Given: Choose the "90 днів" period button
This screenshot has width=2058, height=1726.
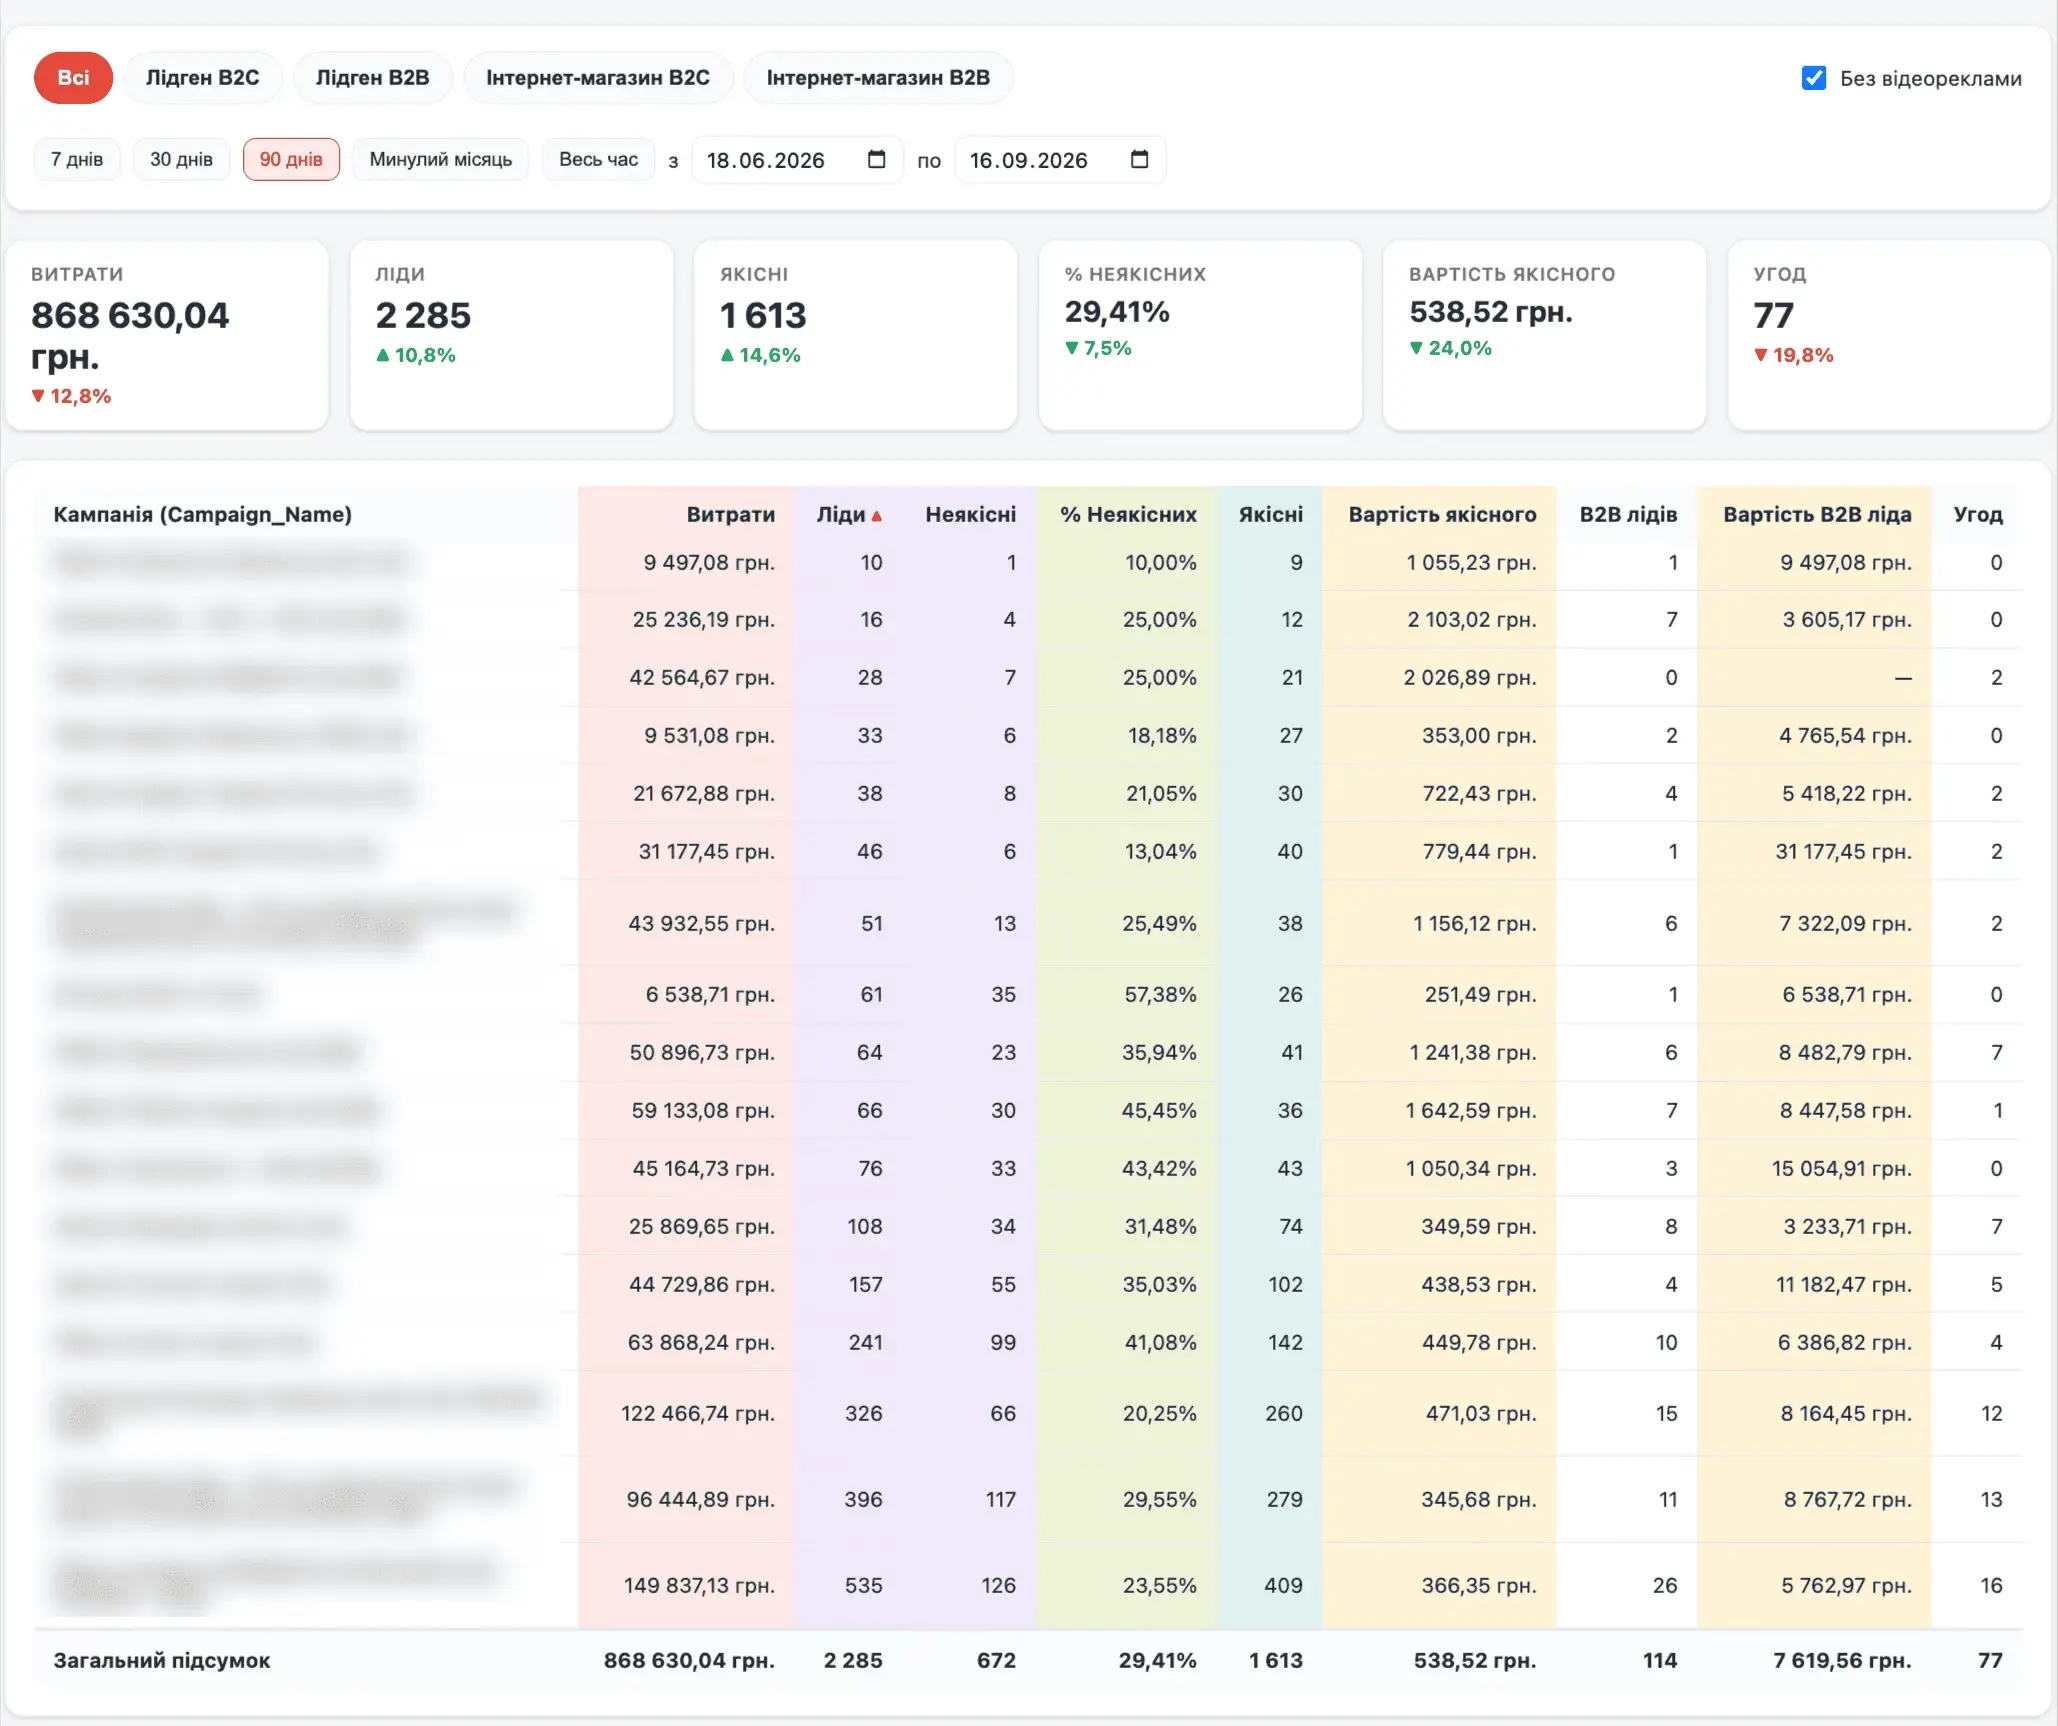Looking at the screenshot, I should (x=291, y=159).
